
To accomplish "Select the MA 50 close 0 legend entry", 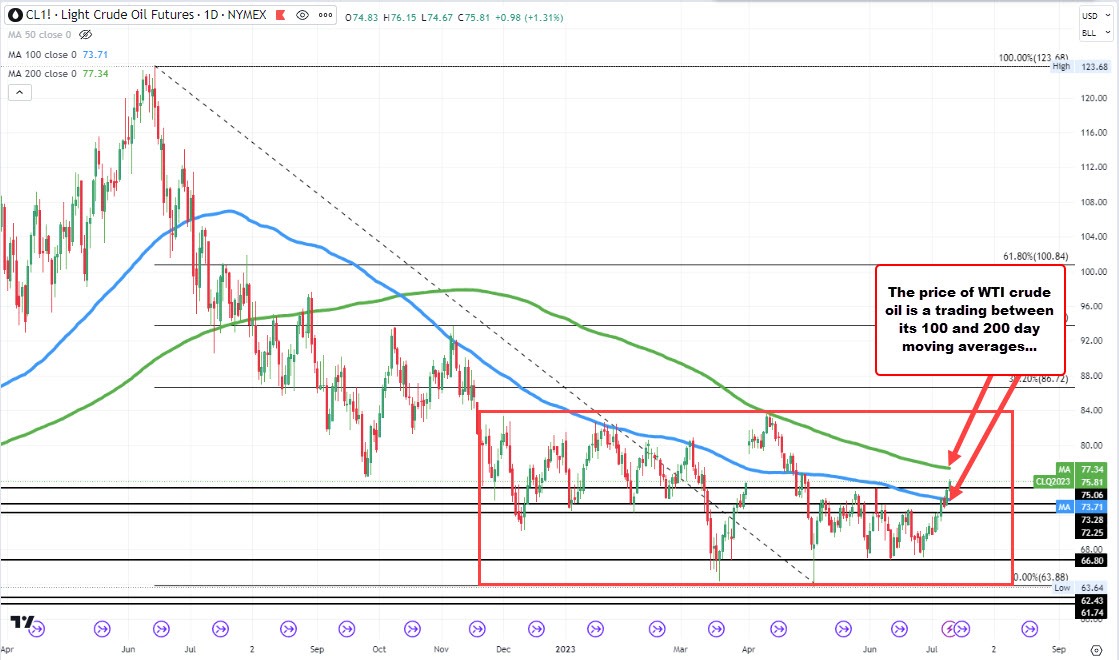I will [40, 34].
